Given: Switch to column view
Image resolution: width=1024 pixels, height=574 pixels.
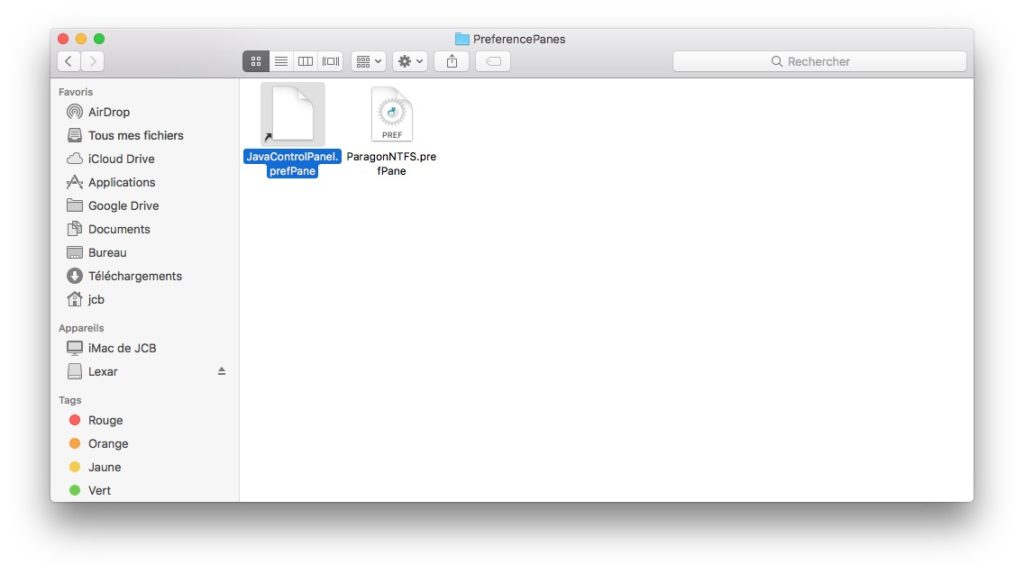Looking at the screenshot, I should (305, 61).
